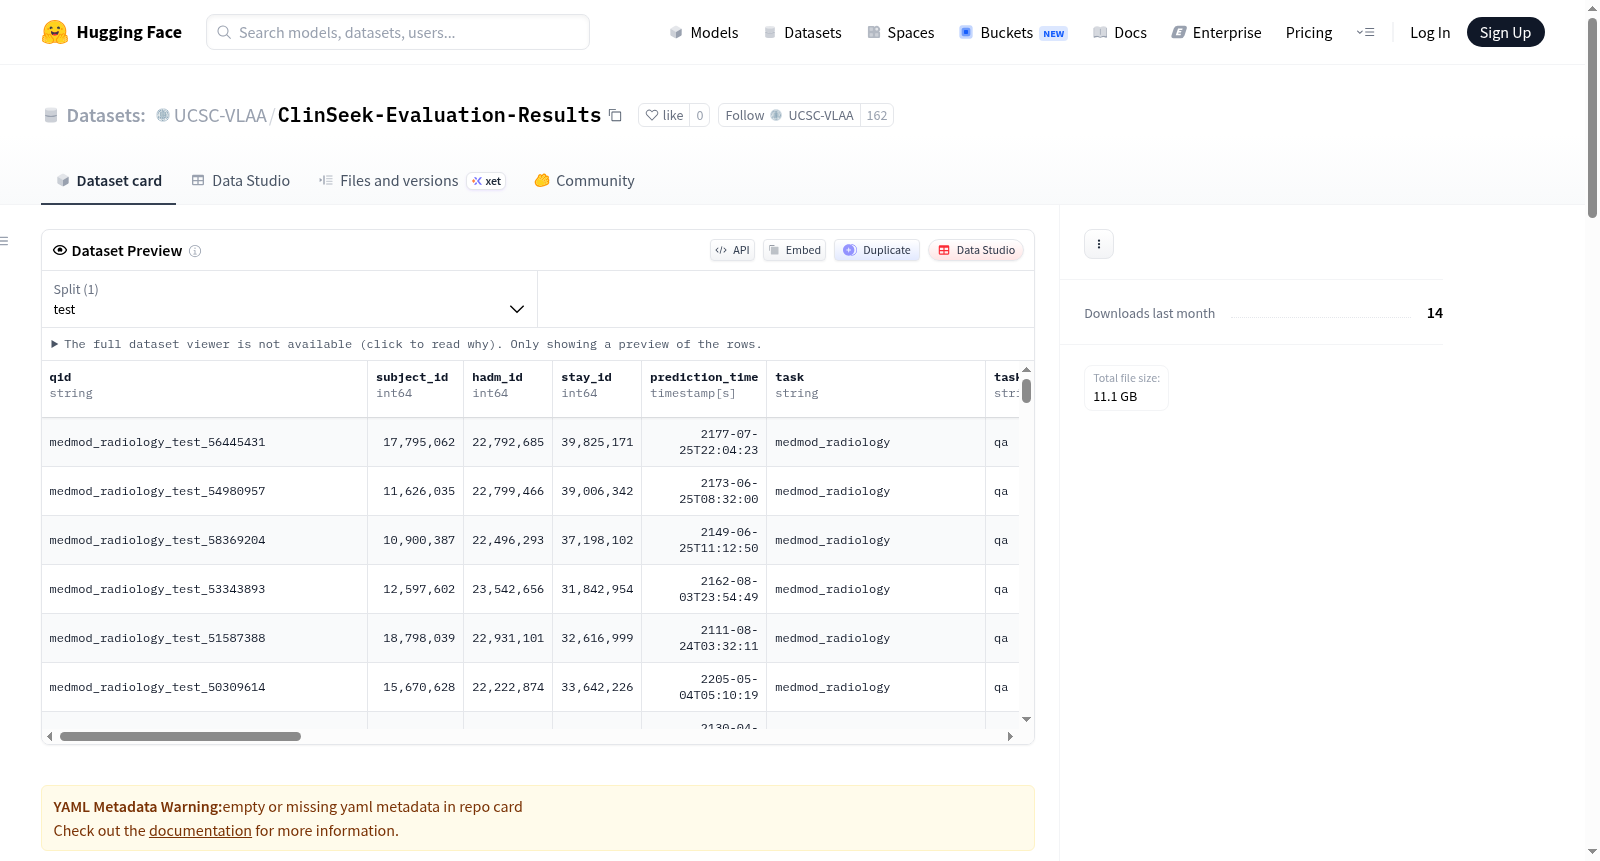The width and height of the screenshot is (1600, 861).
Task: Click the documentation link in YAML warning
Action: pyautogui.click(x=200, y=831)
